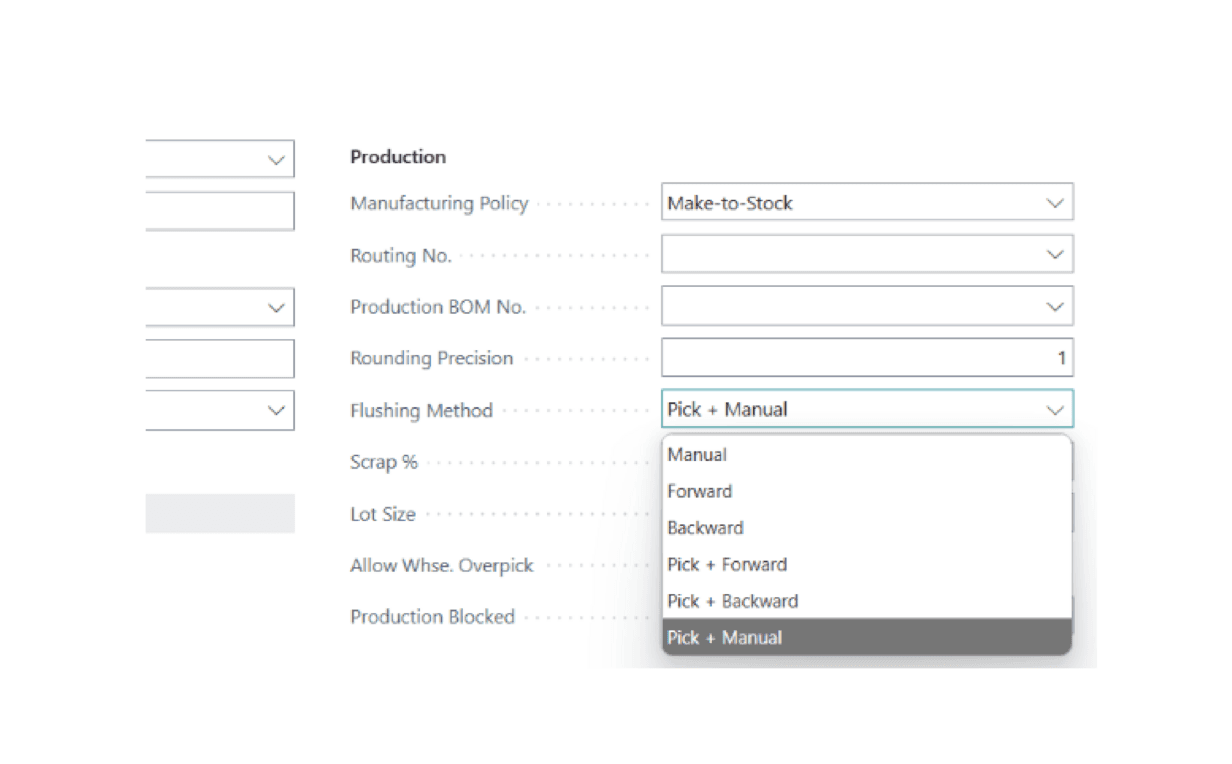The height and width of the screenshot is (764, 1232).
Task: Open the topmost cut-off dropdown left of Production
Action: coord(276,160)
